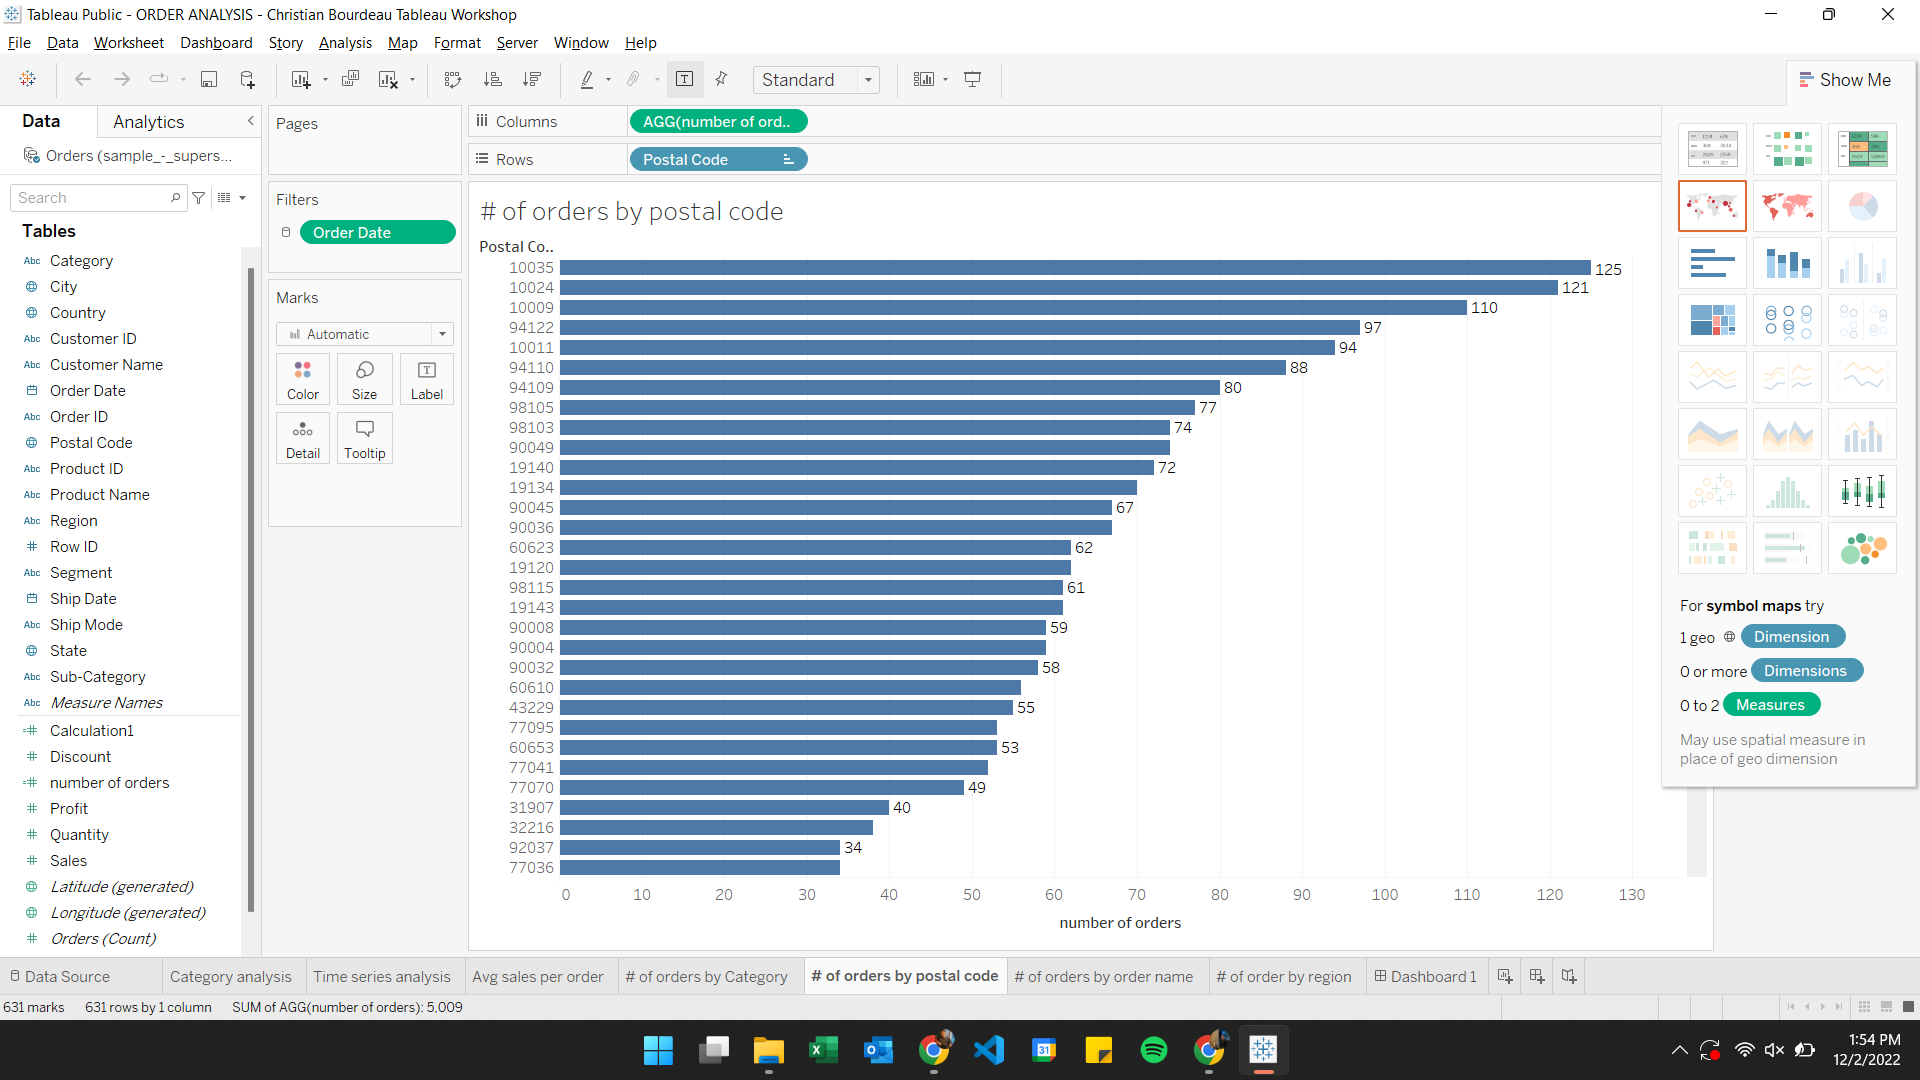
Task: Open the Standard fit dropdown
Action: 867,79
